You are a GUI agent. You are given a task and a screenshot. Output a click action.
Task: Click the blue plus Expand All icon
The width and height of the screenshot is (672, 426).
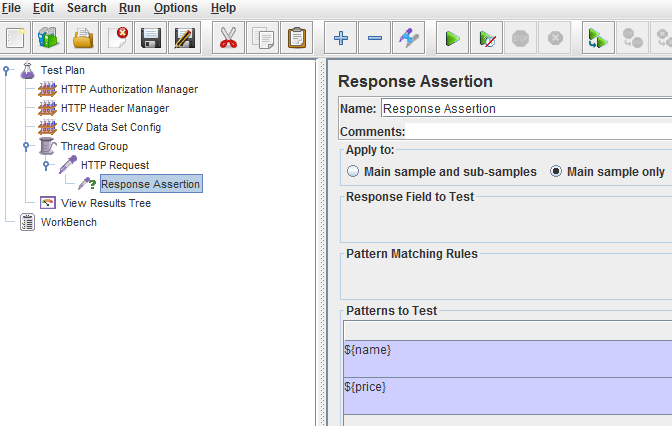pyautogui.click(x=341, y=39)
